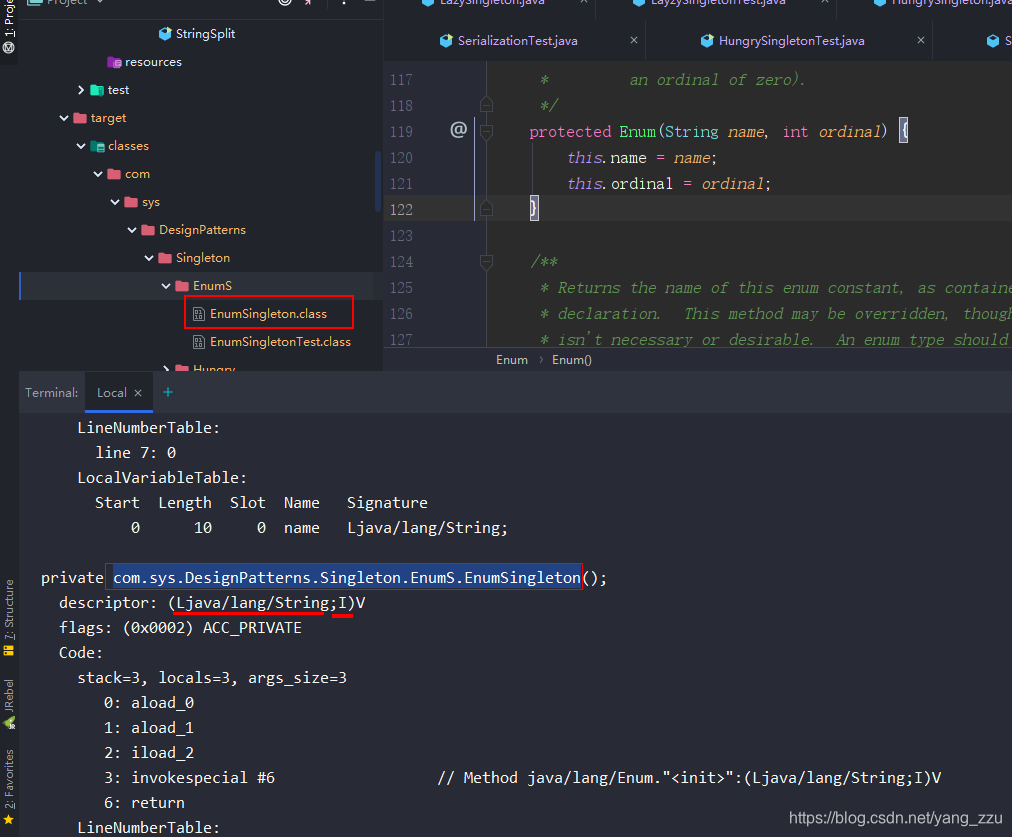Open the vertical-dots options icon in Project panel
The height and width of the screenshot is (837, 1012).
[x=343, y=4]
